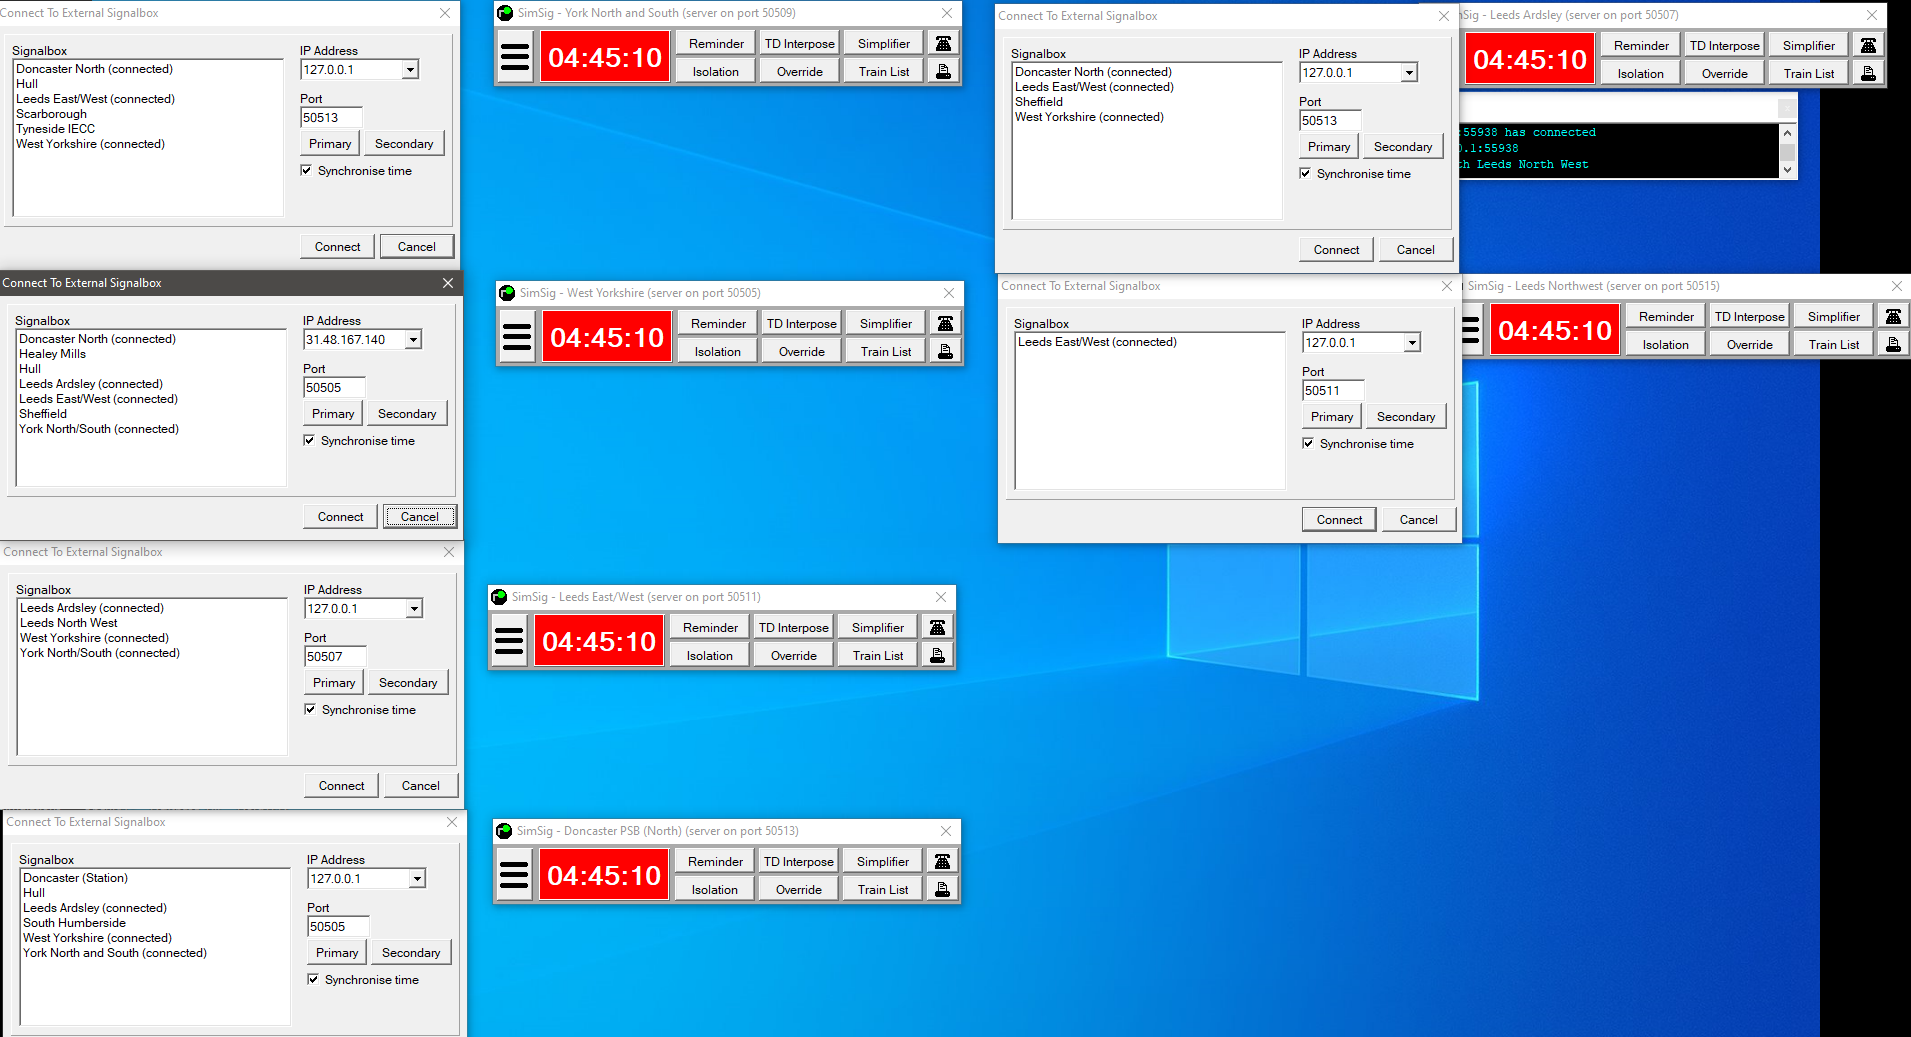Toggle Synchronise time in port 50513 dialog with Scarborough
The image size is (1911, 1037).
pyautogui.click(x=356, y=171)
